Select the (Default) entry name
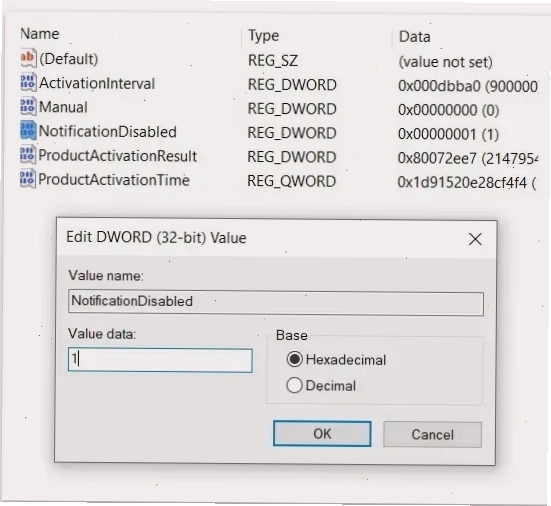The image size is (551, 506). click(x=69, y=59)
